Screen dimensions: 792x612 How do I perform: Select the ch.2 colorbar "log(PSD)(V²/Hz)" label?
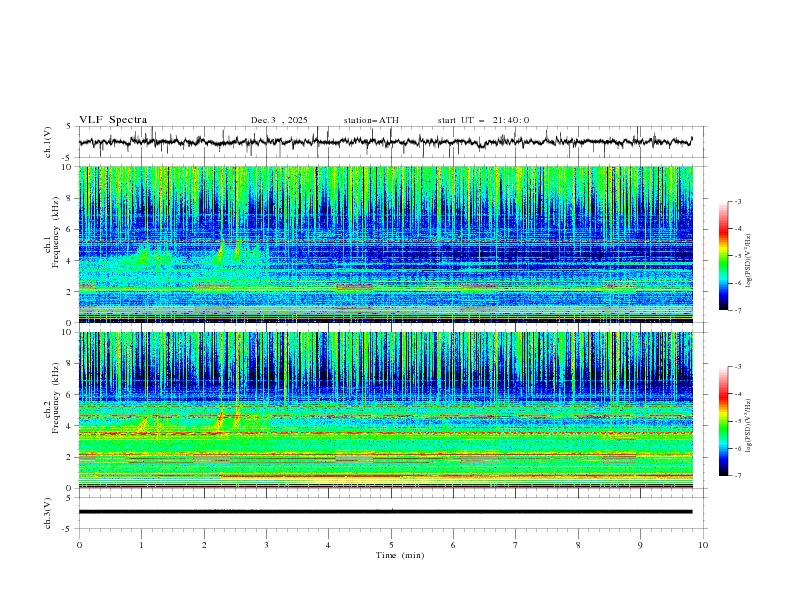[x=748, y=426]
